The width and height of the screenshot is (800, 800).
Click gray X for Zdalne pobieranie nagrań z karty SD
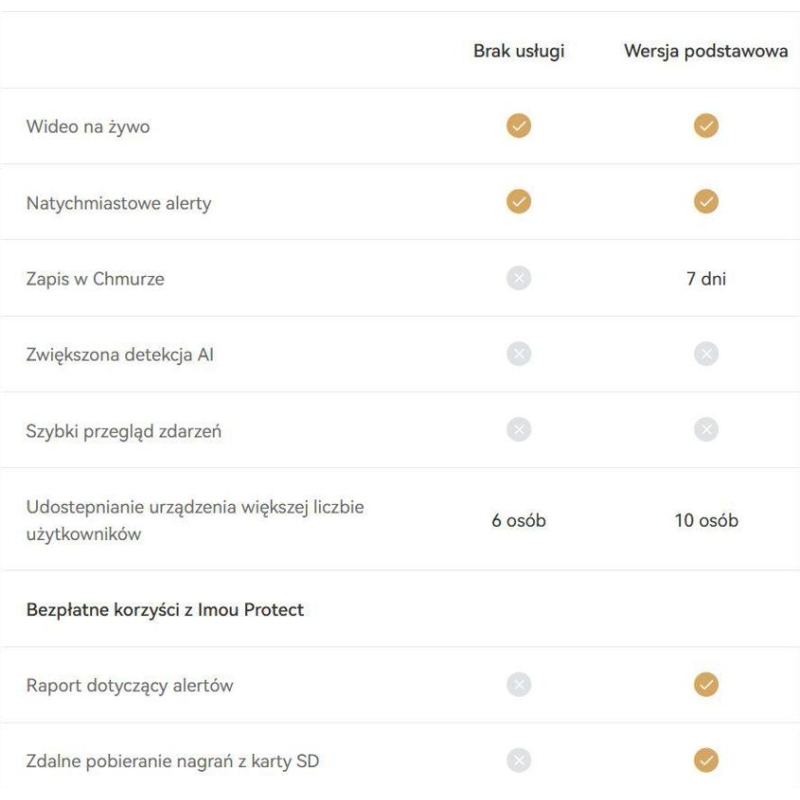(x=518, y=761)
